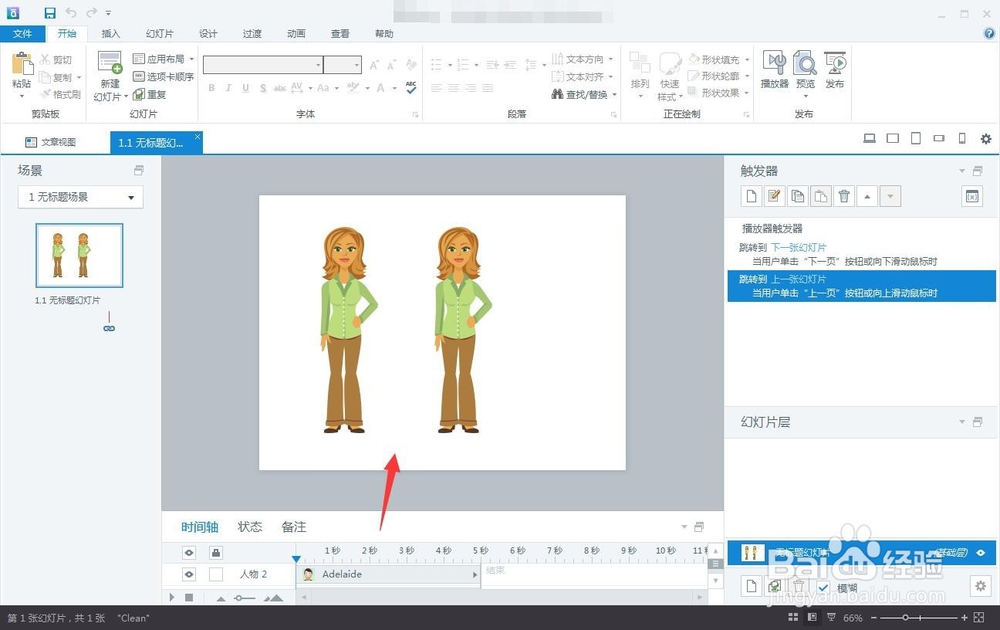Click the Publish (发布) icon
The width and height of the screenshot is (1000, 630).
pyautogui.click(x=834, y=64)
